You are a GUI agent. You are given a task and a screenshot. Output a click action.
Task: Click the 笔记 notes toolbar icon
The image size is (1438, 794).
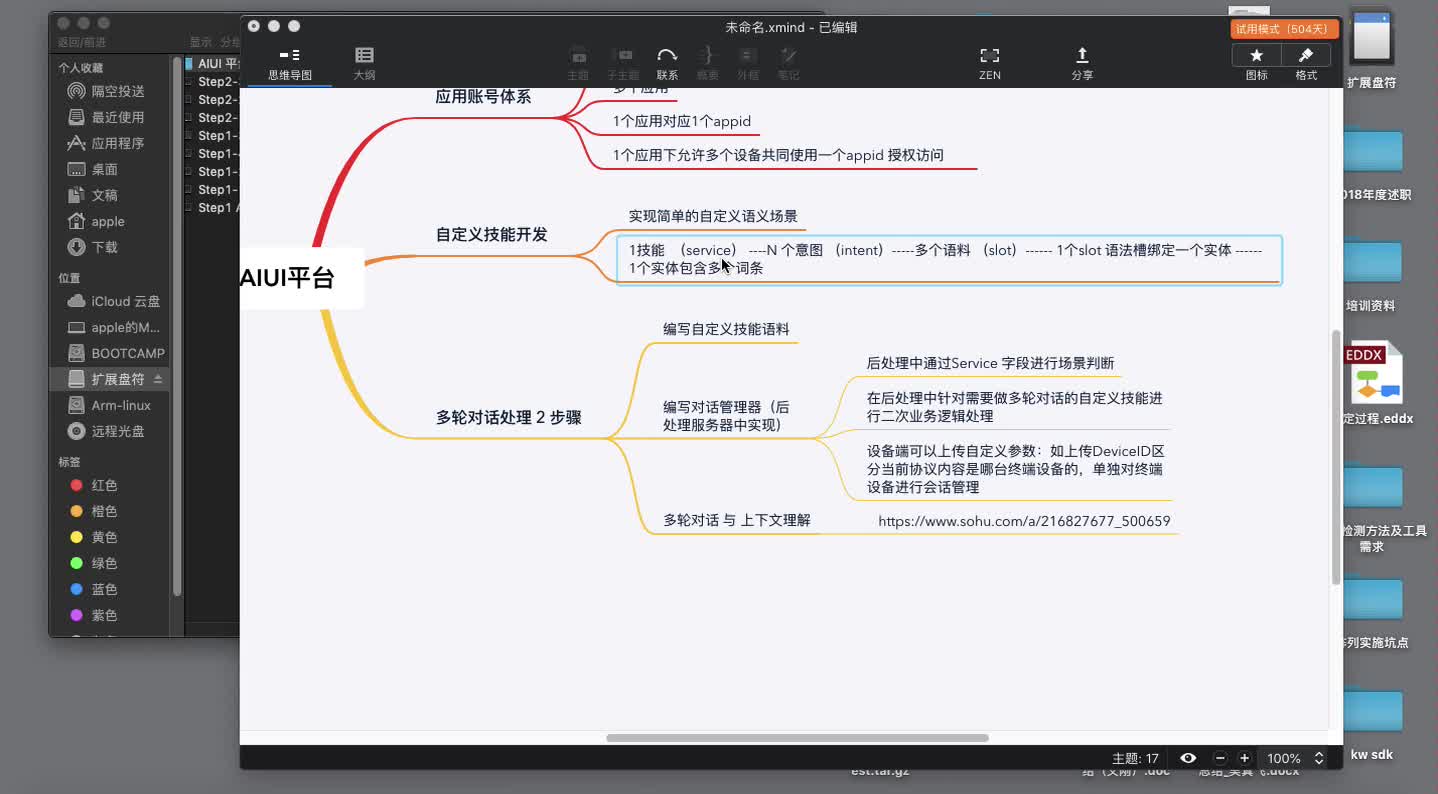788,64
